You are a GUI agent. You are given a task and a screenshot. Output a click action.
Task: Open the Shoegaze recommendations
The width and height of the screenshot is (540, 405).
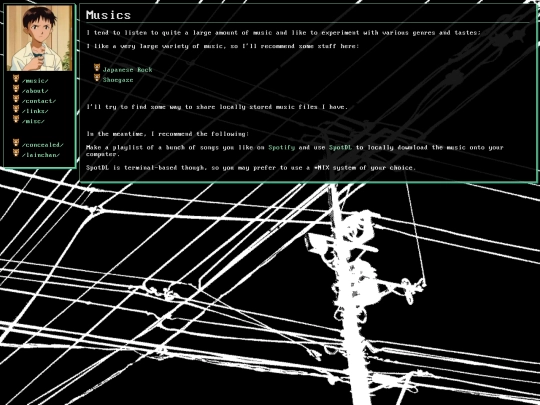[118, 80]
